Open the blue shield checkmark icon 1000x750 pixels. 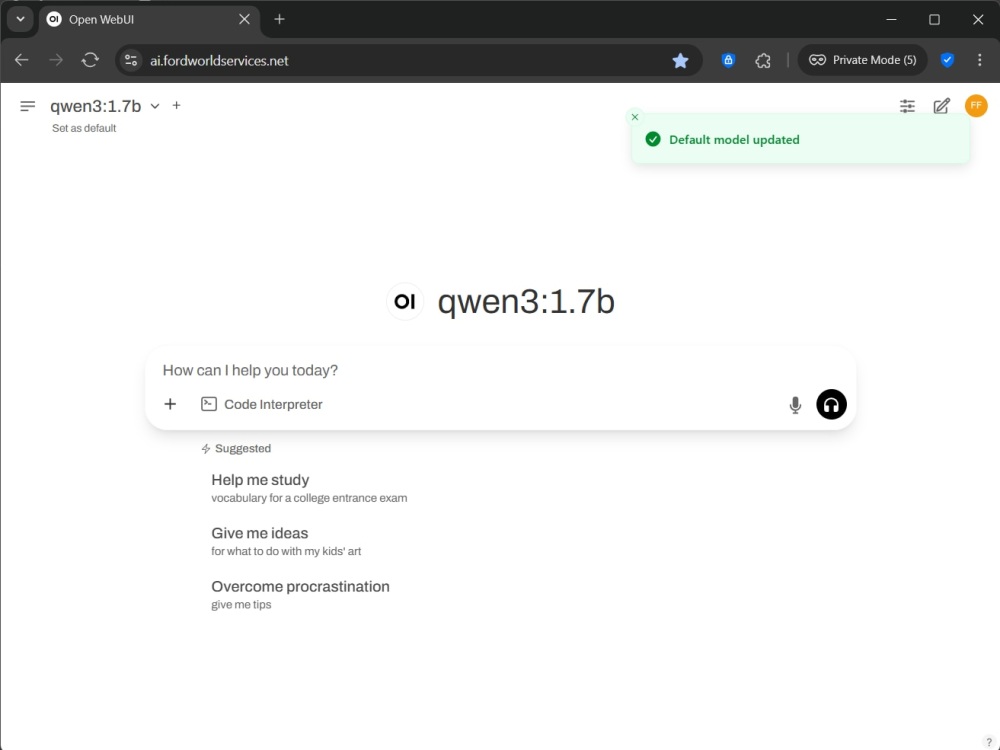pos(947,60)
